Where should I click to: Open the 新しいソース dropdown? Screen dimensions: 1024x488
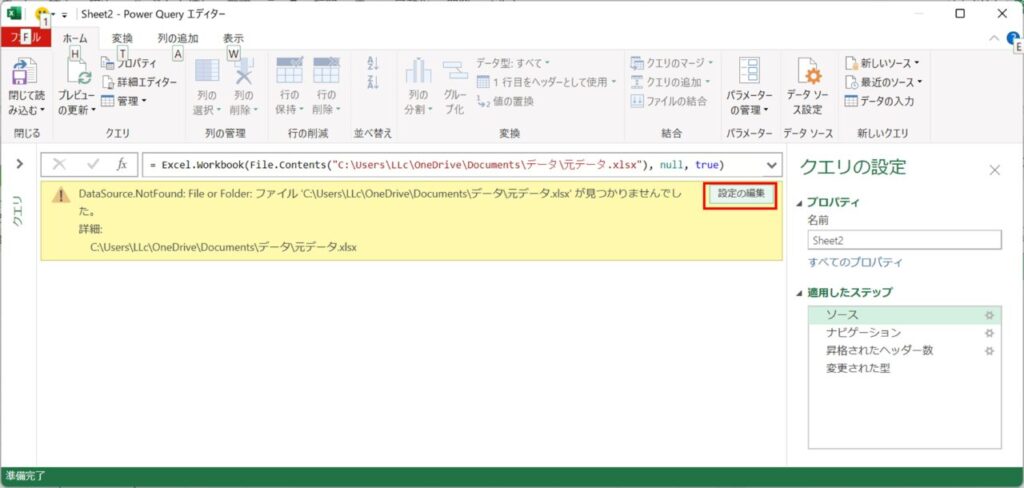[882, 63]
